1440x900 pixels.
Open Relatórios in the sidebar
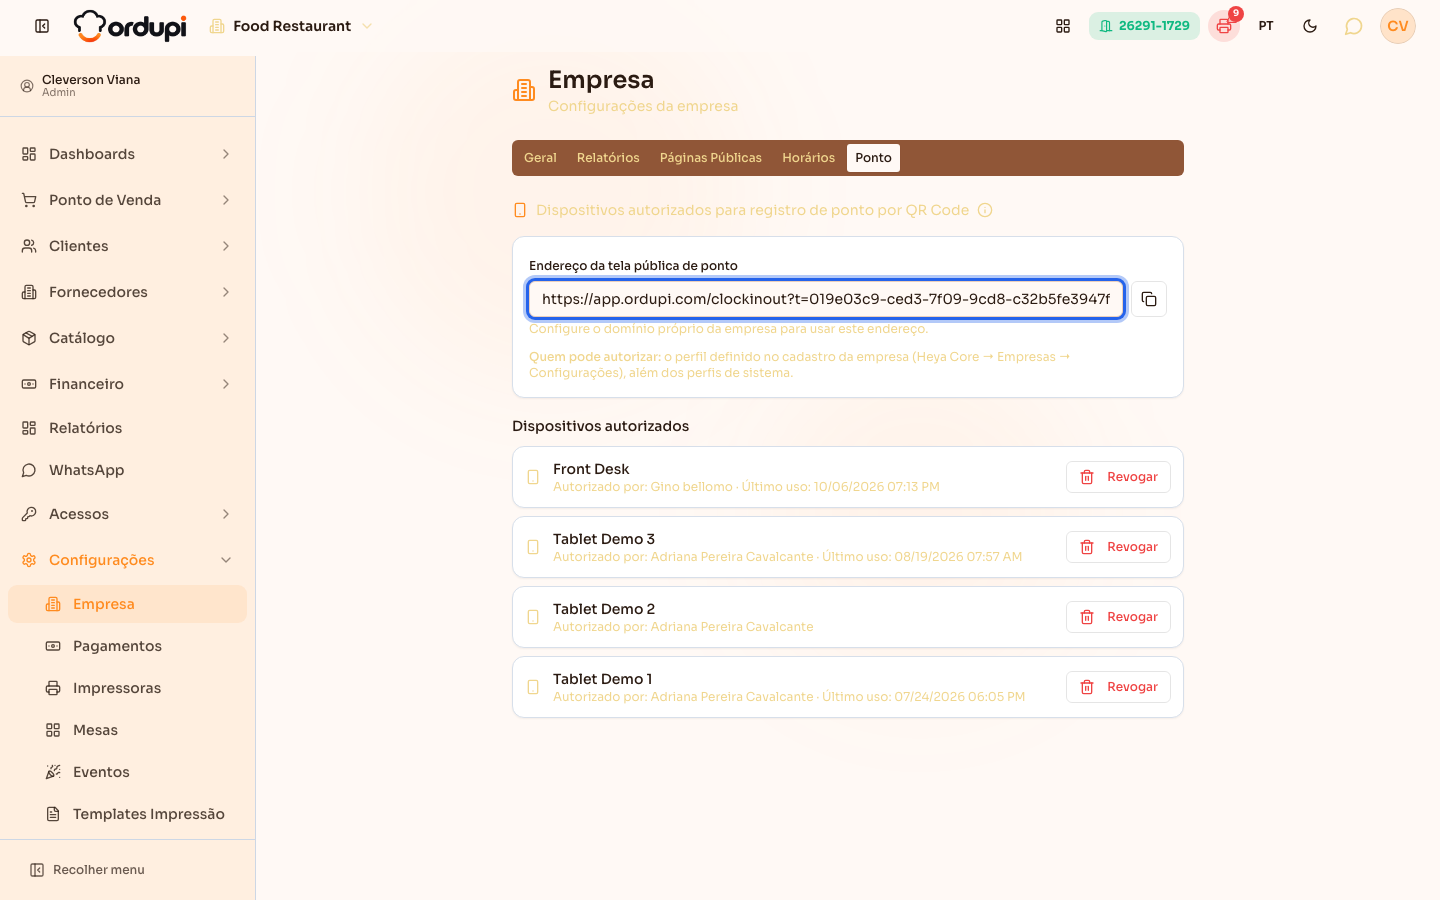(128, 428)
